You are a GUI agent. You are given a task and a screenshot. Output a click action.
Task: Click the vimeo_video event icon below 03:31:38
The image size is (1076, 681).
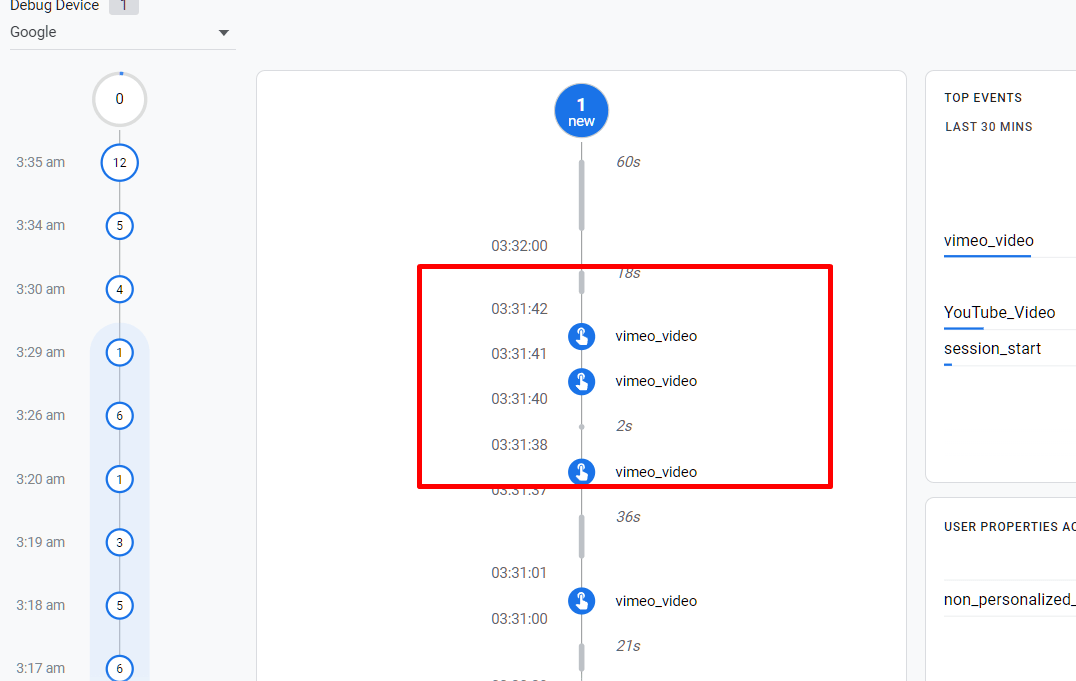click(581, 471)
